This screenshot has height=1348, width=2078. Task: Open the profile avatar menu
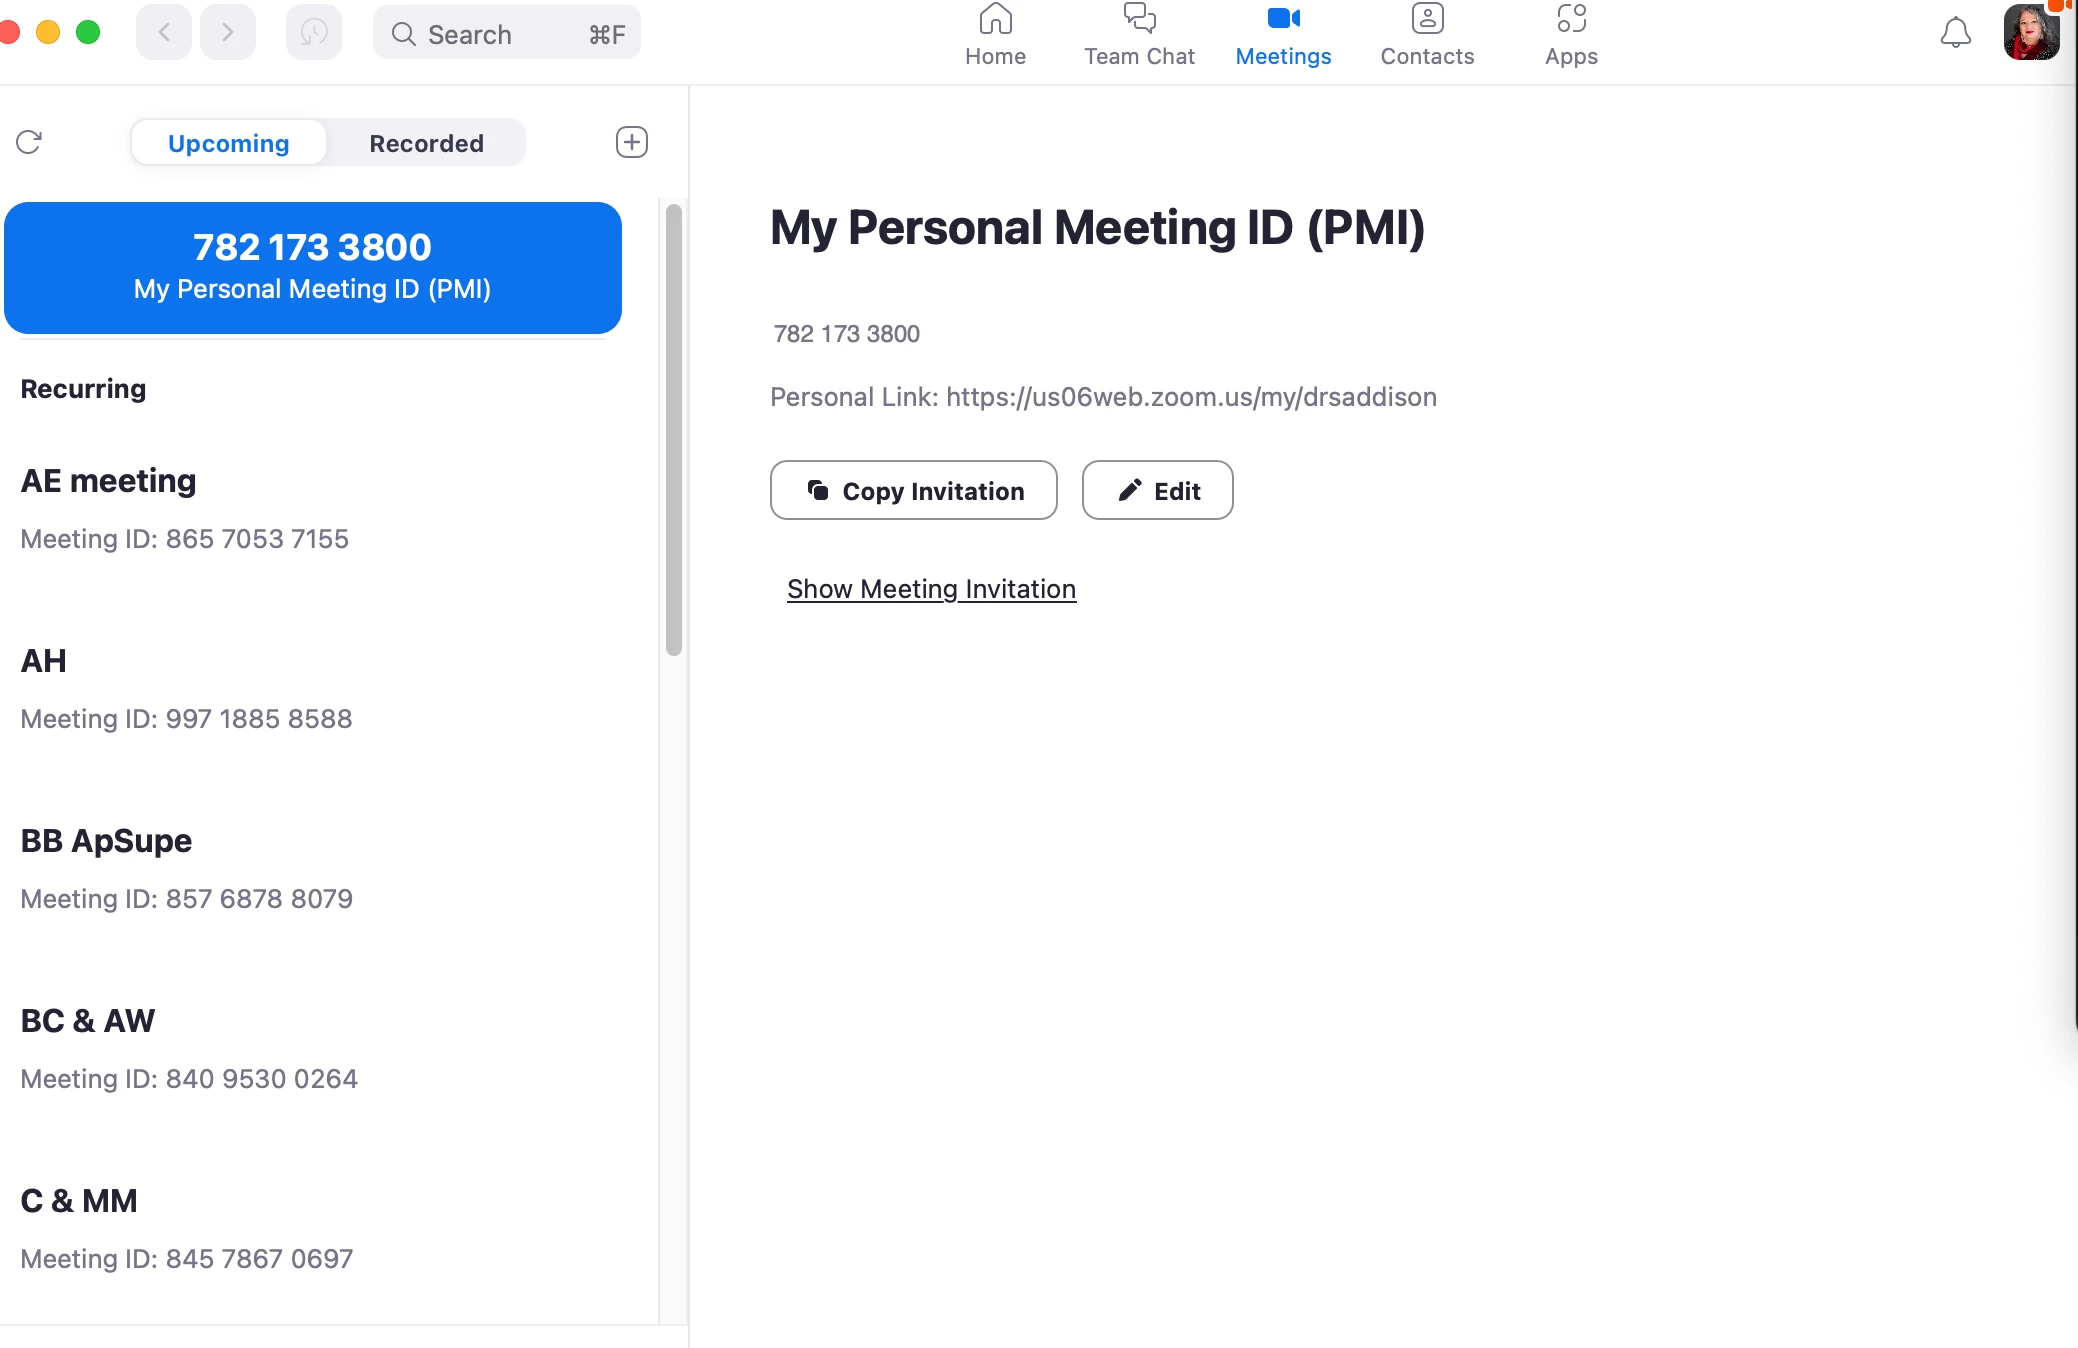pos(2031,33)
